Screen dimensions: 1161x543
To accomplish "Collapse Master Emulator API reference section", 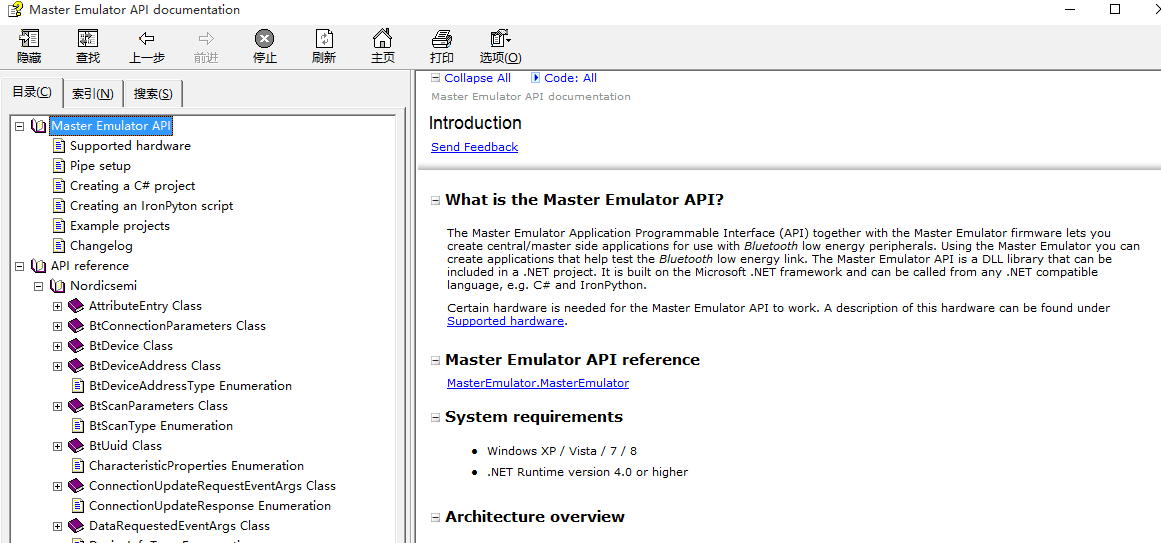I will click(435, 360).
